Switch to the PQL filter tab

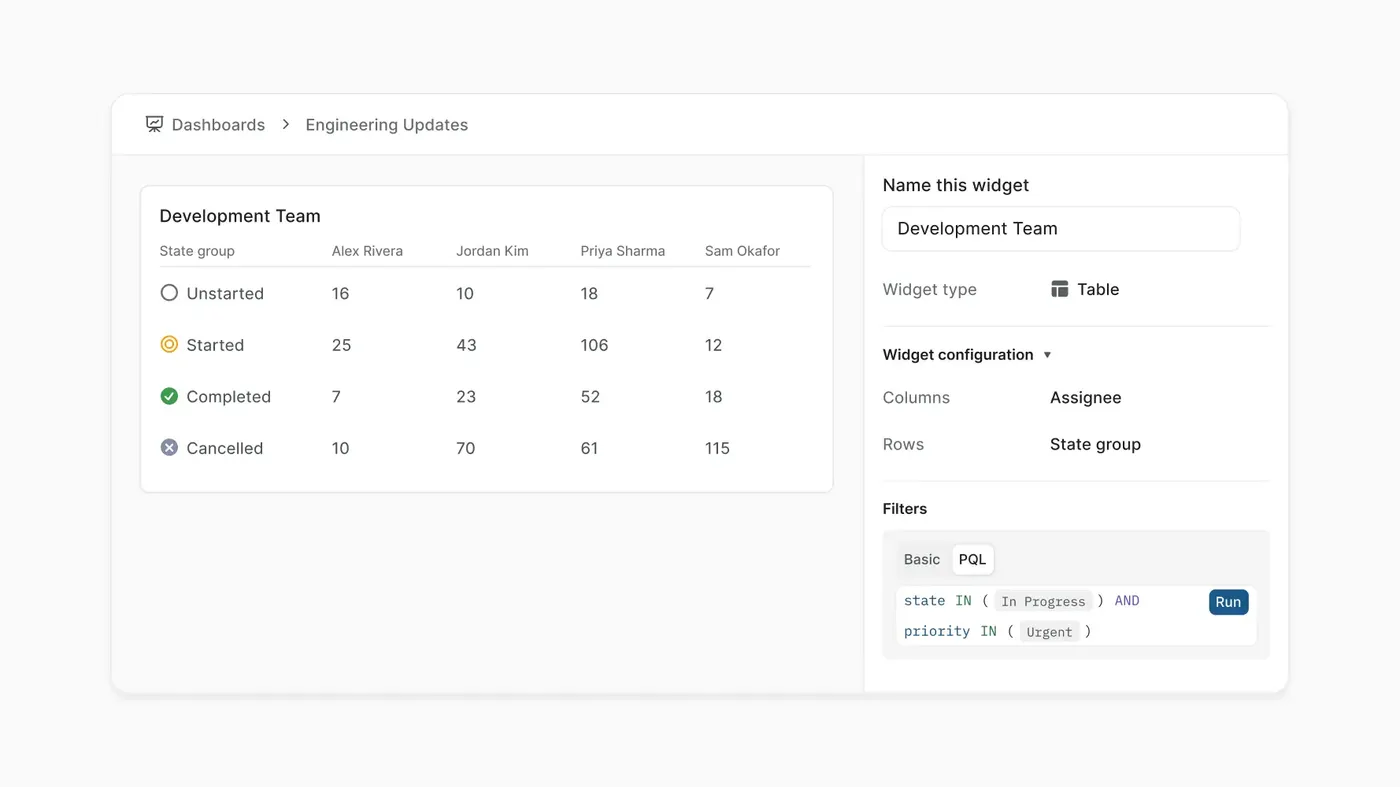[972, 559]
